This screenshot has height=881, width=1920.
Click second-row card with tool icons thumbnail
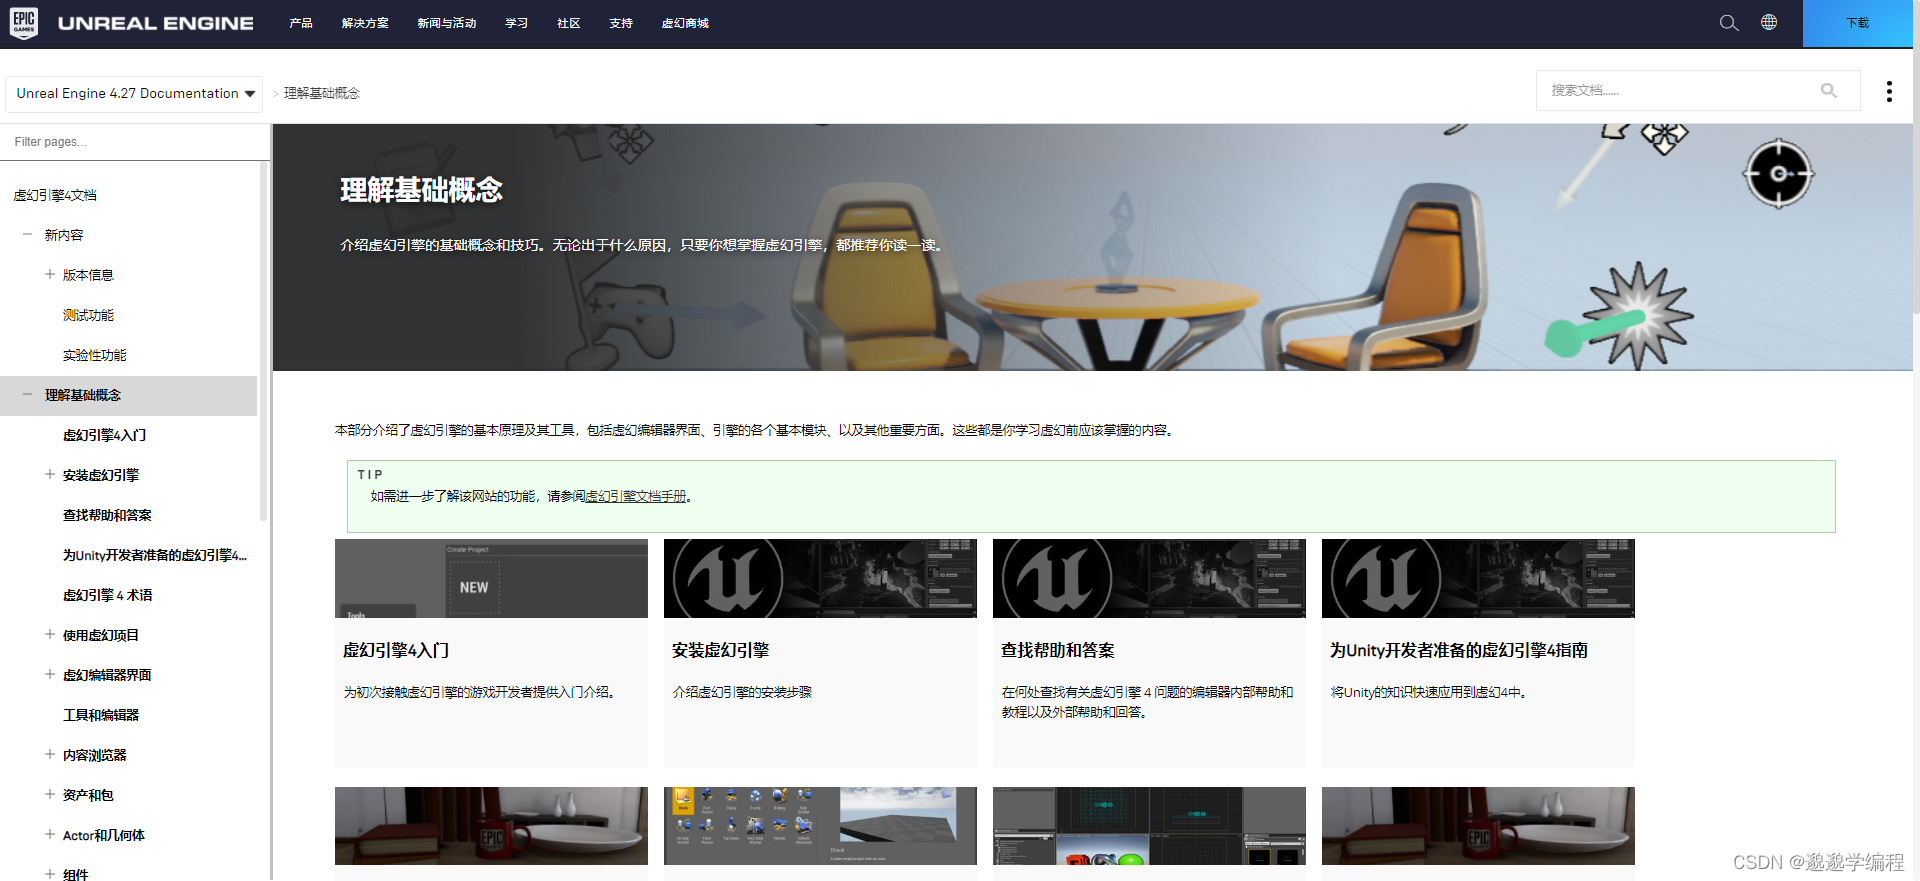820,826
